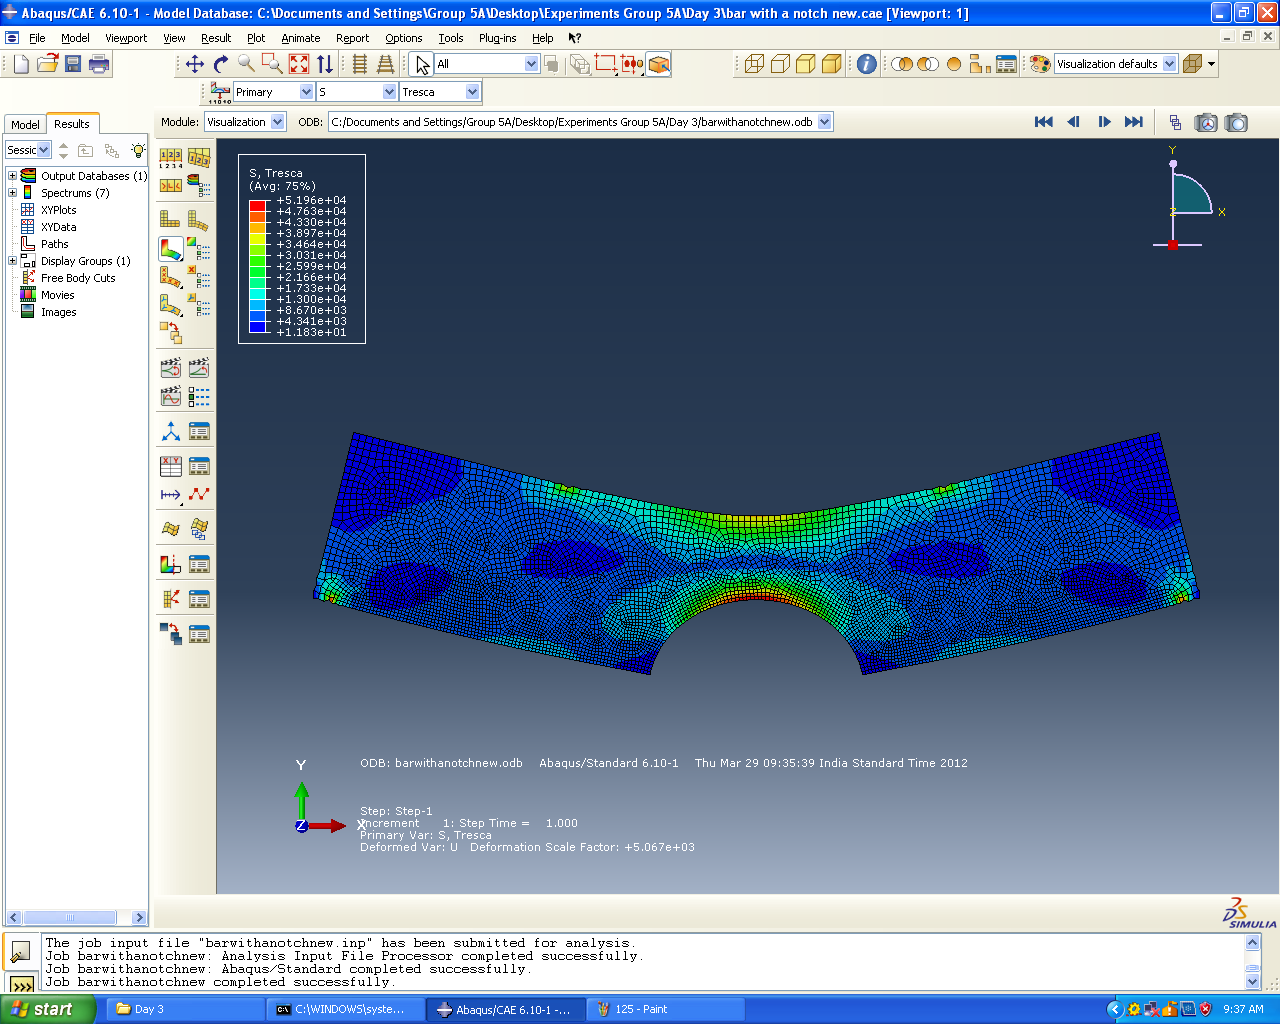Open the XY Data Manager table icon
The width and height of the screenshot is (1280, 1024).
coord(199,466)
